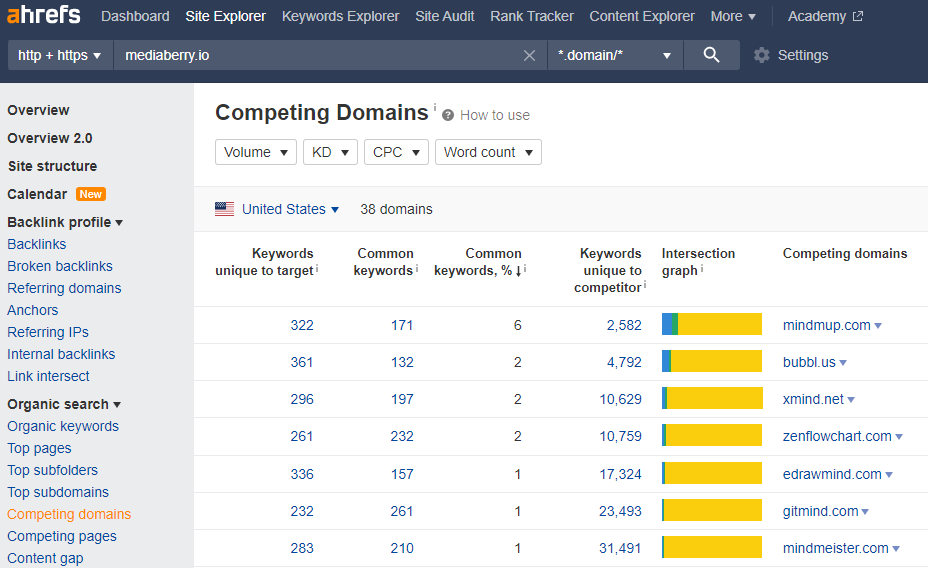The width and height of the screenshot is (928, 568).
Task: Expand the bubbl.us domain menu
Action: [x=843, y=363]
